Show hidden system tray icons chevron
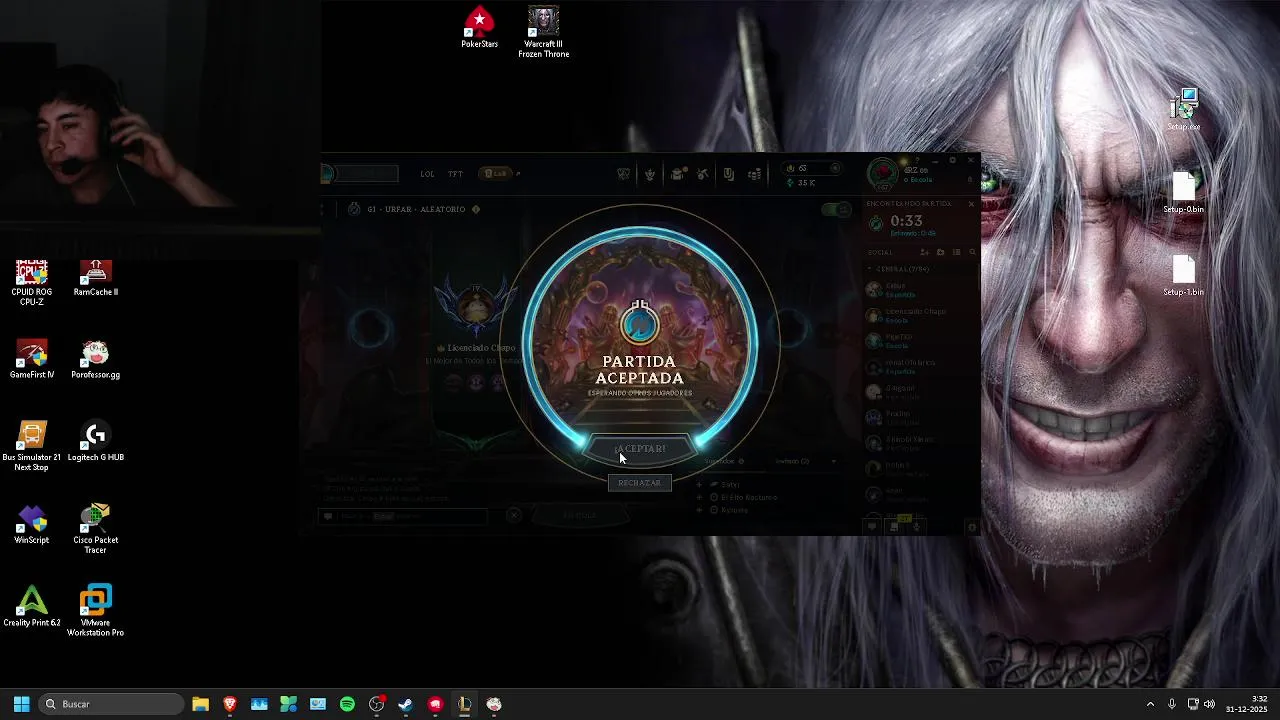Viewport: 1280px width, 720px height. [x=1150, y=704]
